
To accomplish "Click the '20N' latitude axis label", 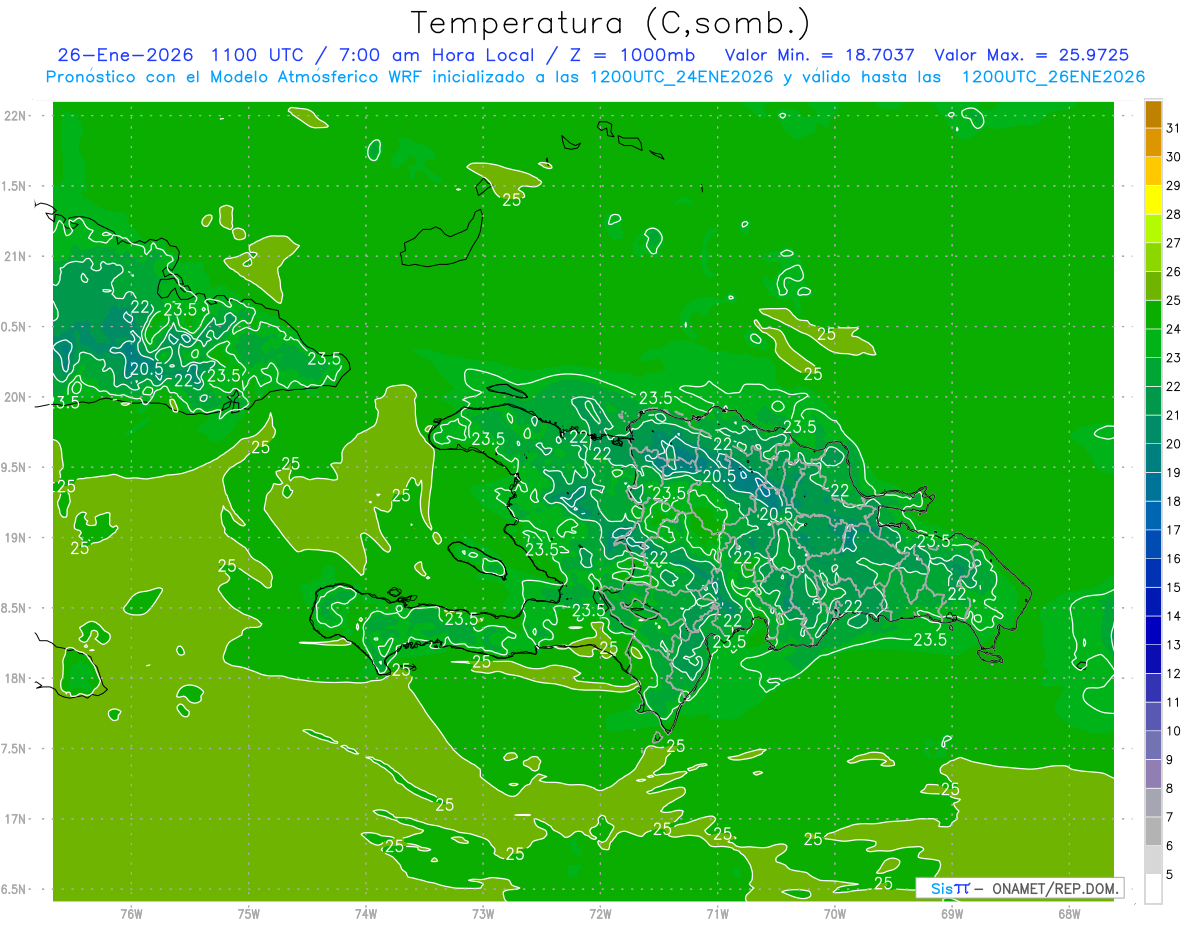I will pyautogui.click(x=16, y=397).
